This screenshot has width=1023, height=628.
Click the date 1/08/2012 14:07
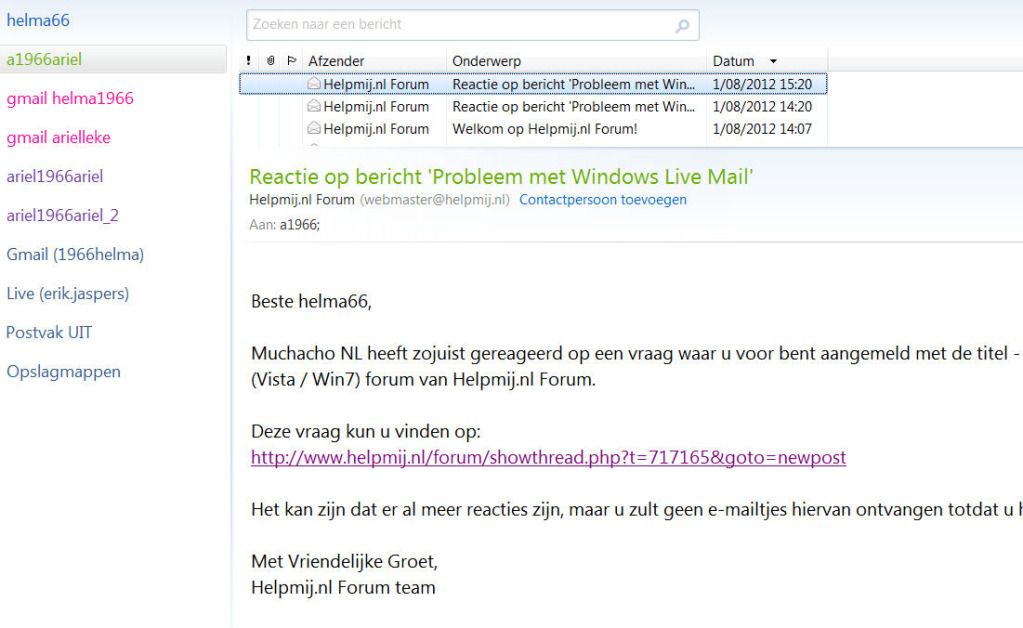coord(762,128)
